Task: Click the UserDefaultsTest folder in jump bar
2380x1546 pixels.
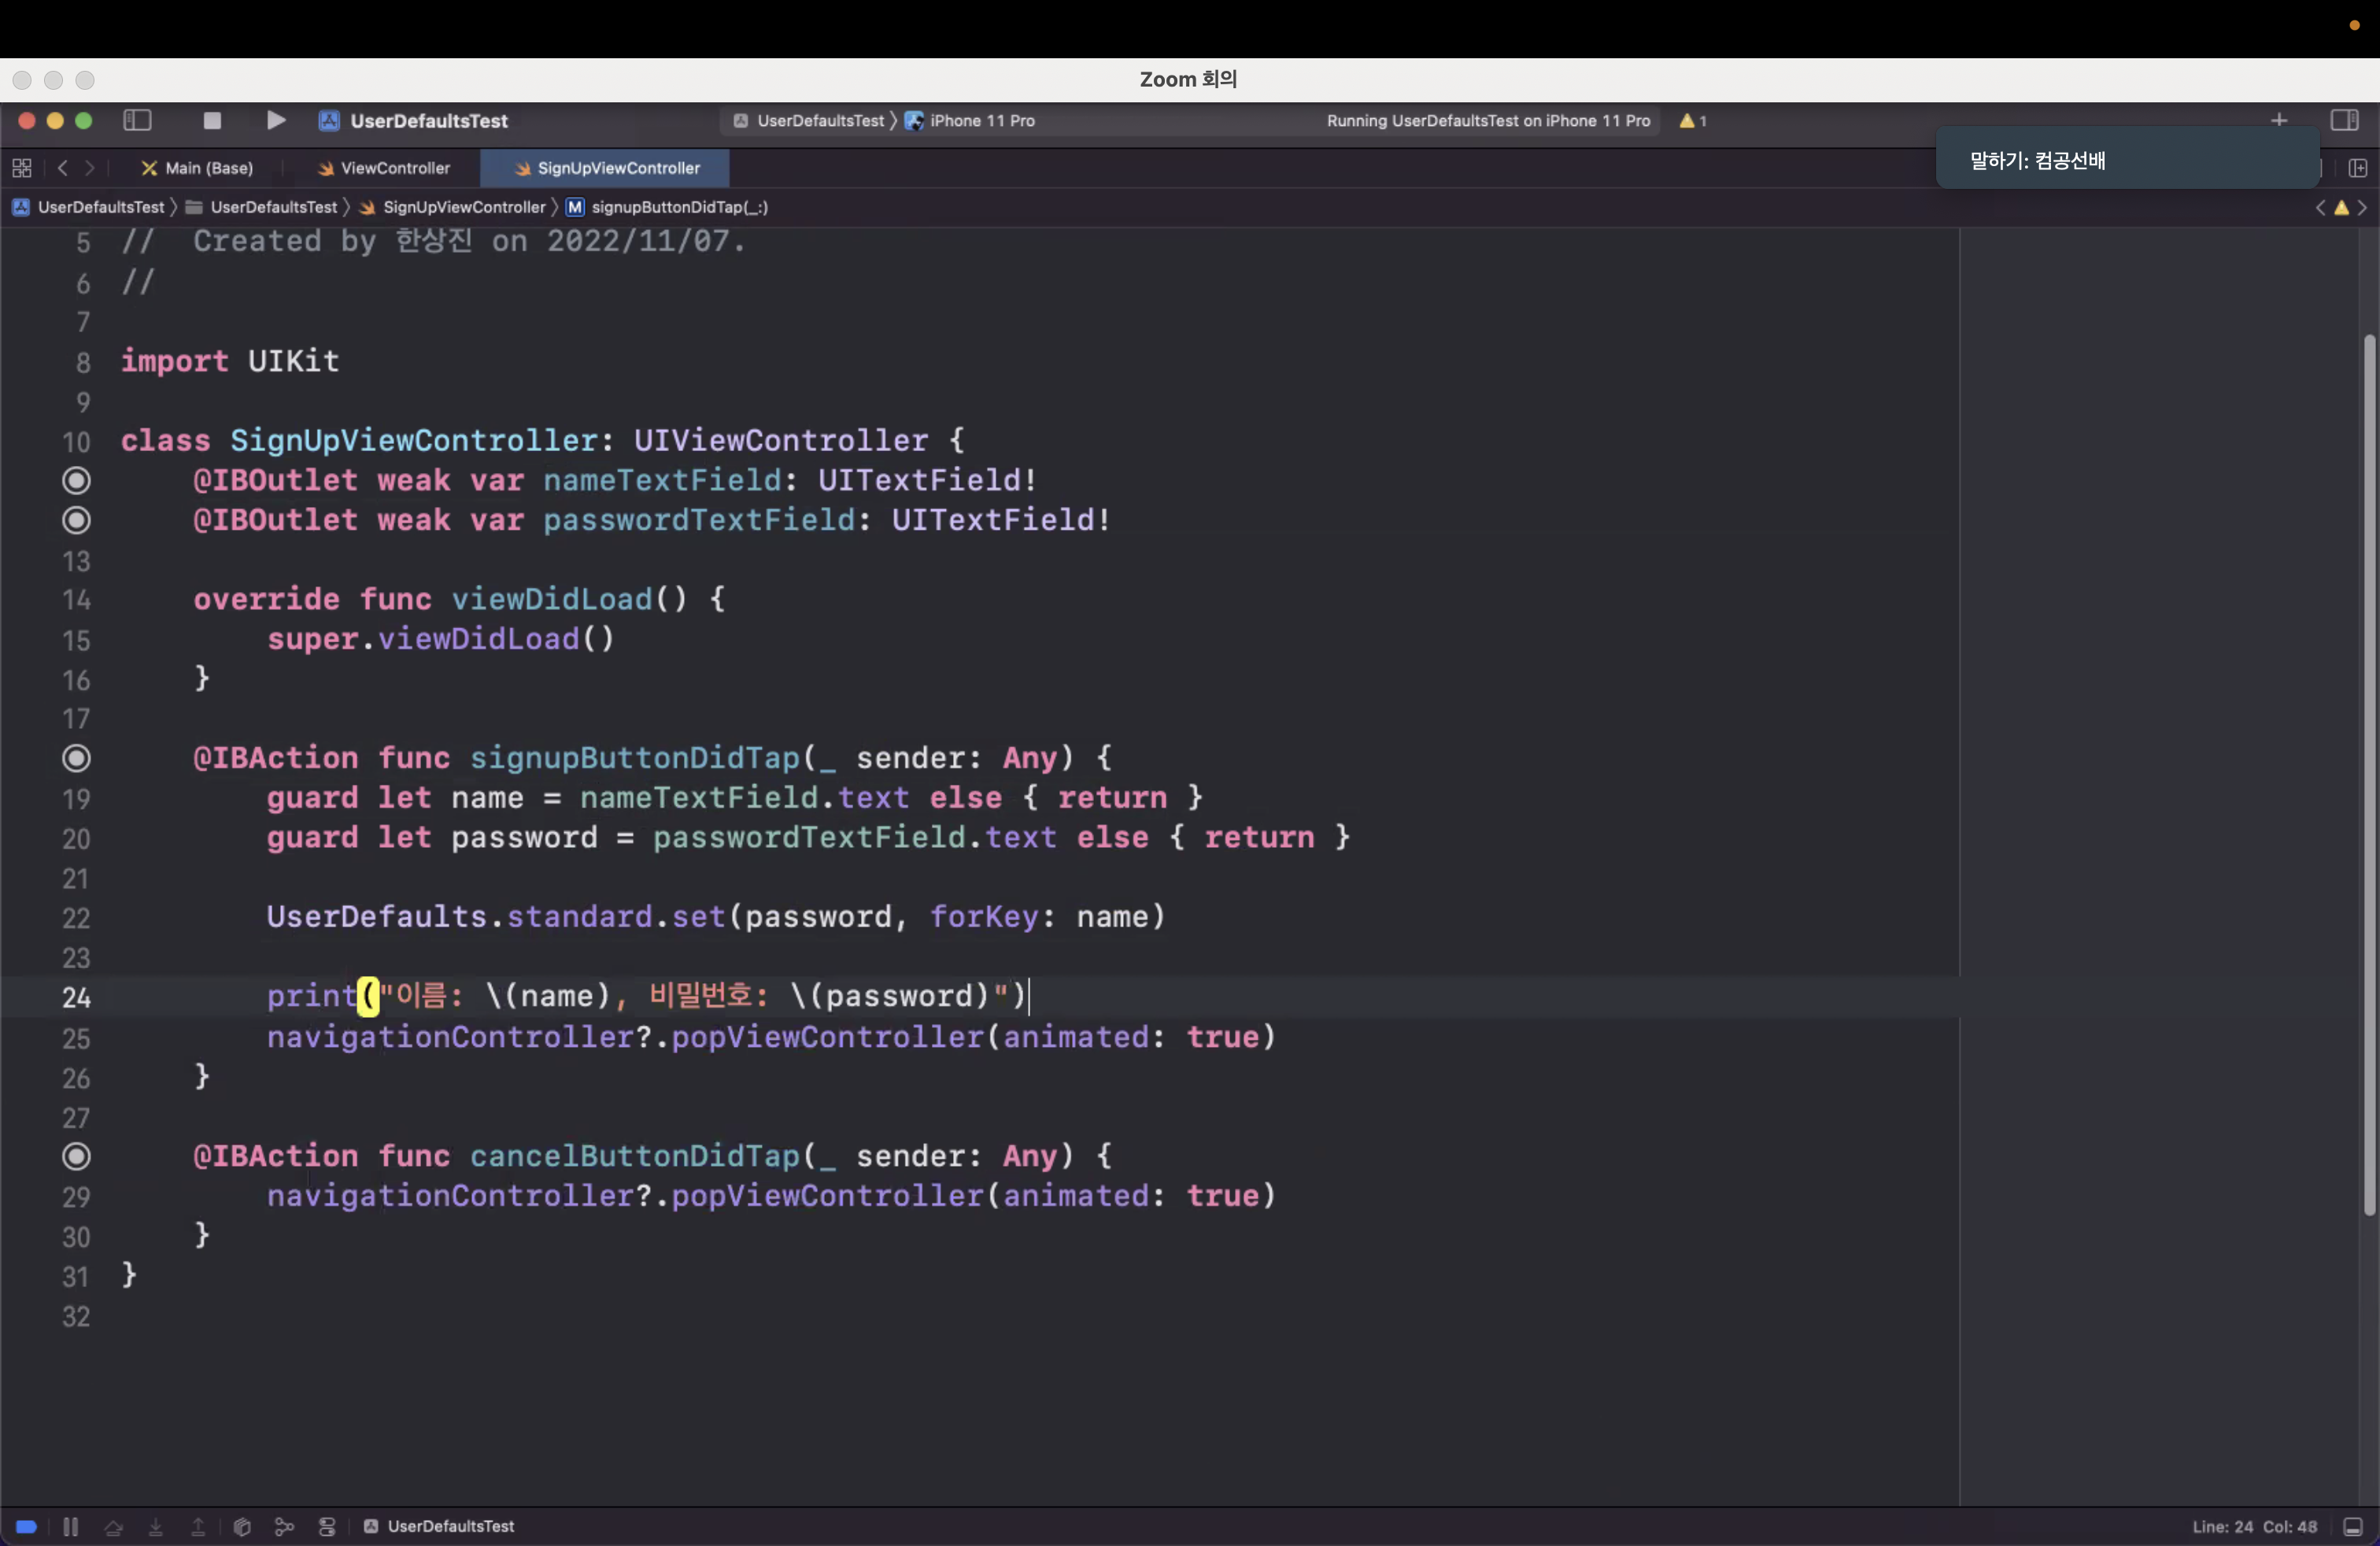Action: point(262,207)
